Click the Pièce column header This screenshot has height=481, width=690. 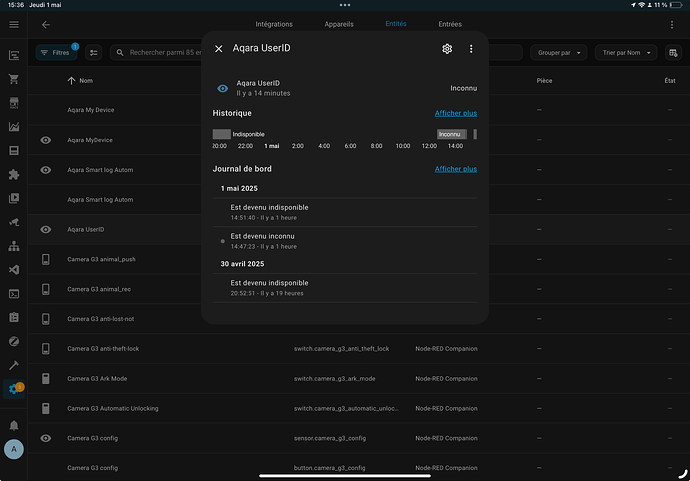point(544,81)
